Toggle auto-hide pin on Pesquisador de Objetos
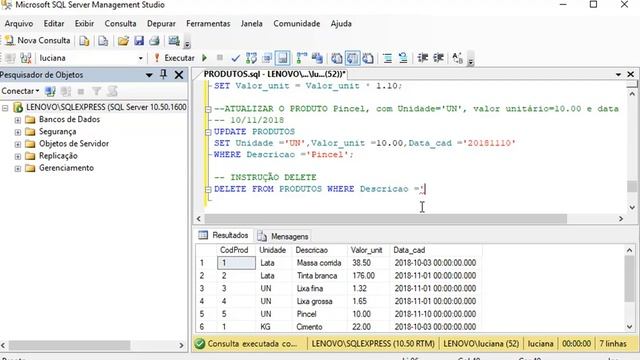Viewport: 640px width, 360px height. pos(163,75)
